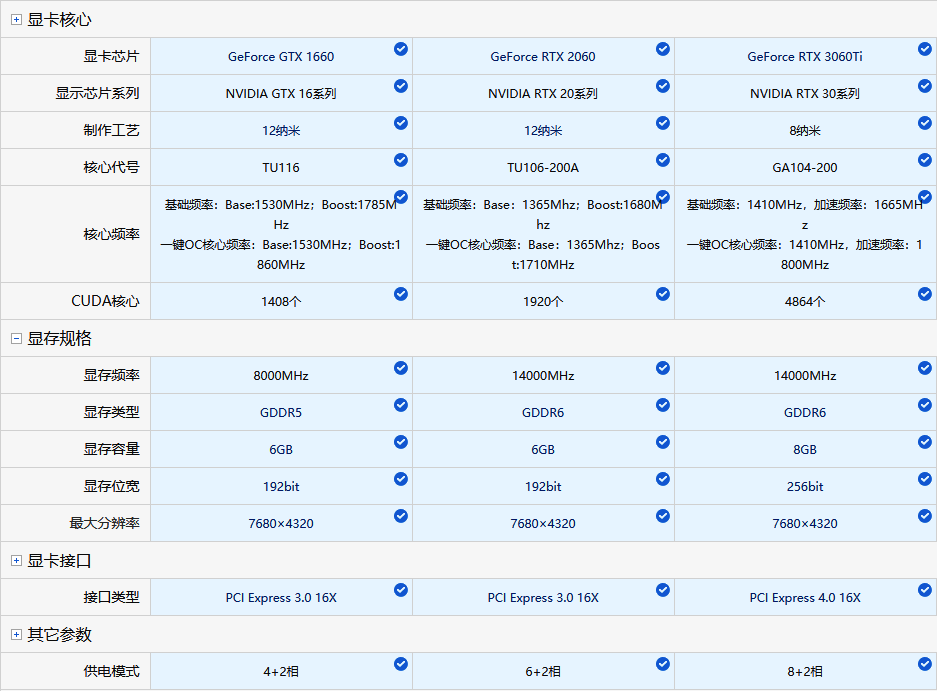Click checkmark in GDDR5 cell
This screenshot has width=937, height=691.
(x=401, y=405)
